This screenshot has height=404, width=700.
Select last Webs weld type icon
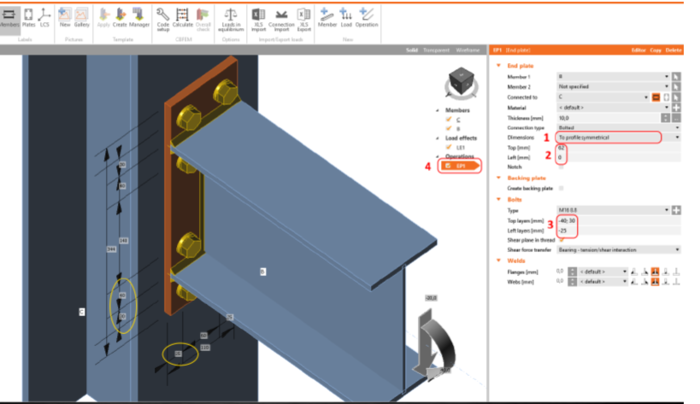(x=676, y=282)
